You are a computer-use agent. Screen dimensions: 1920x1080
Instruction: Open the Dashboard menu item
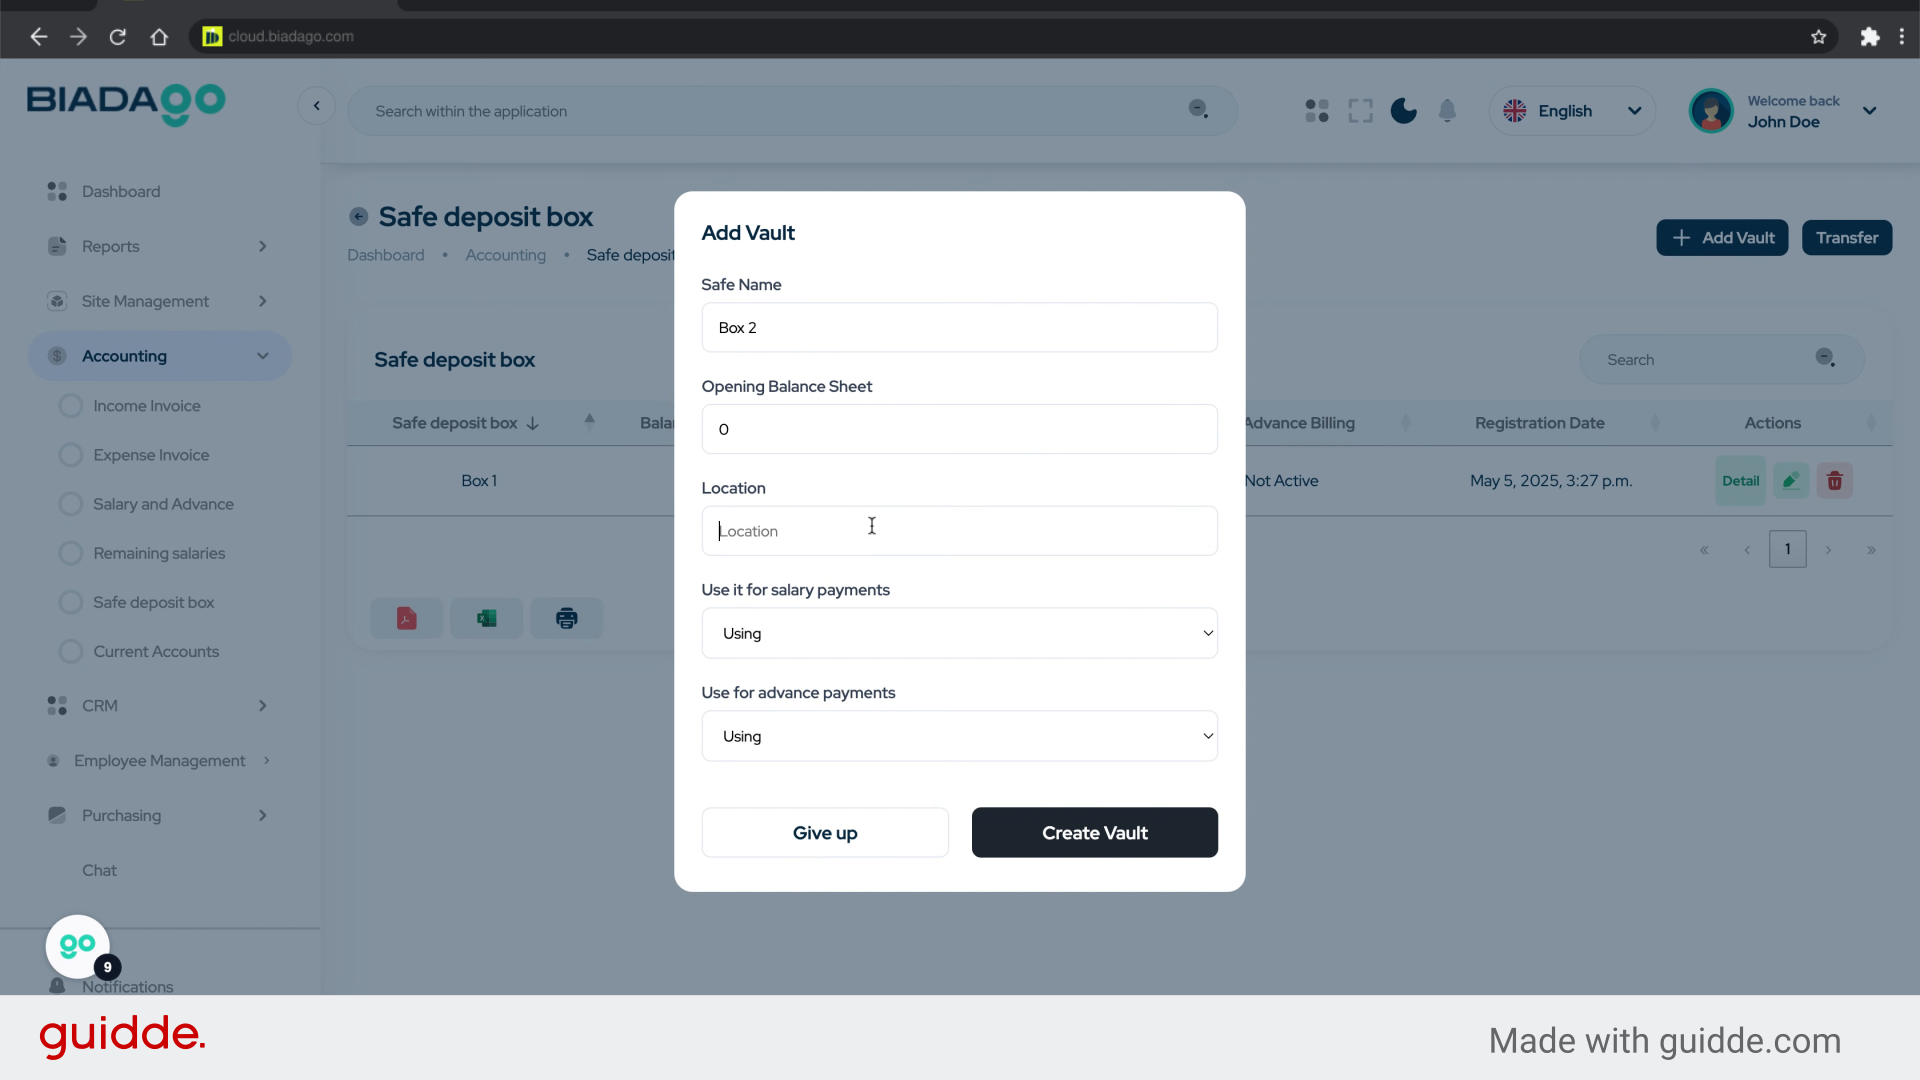click(x=121, y=191)
